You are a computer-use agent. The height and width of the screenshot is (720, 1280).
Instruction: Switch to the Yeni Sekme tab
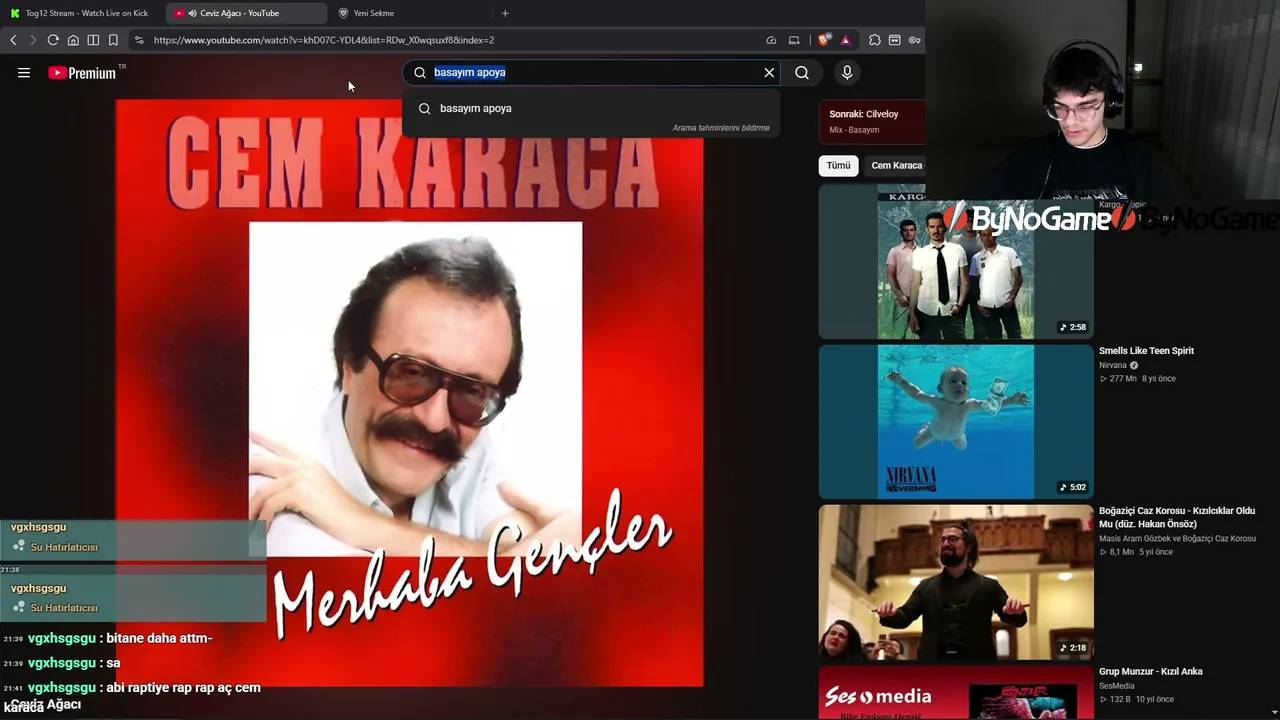click(x=409, y=13)
